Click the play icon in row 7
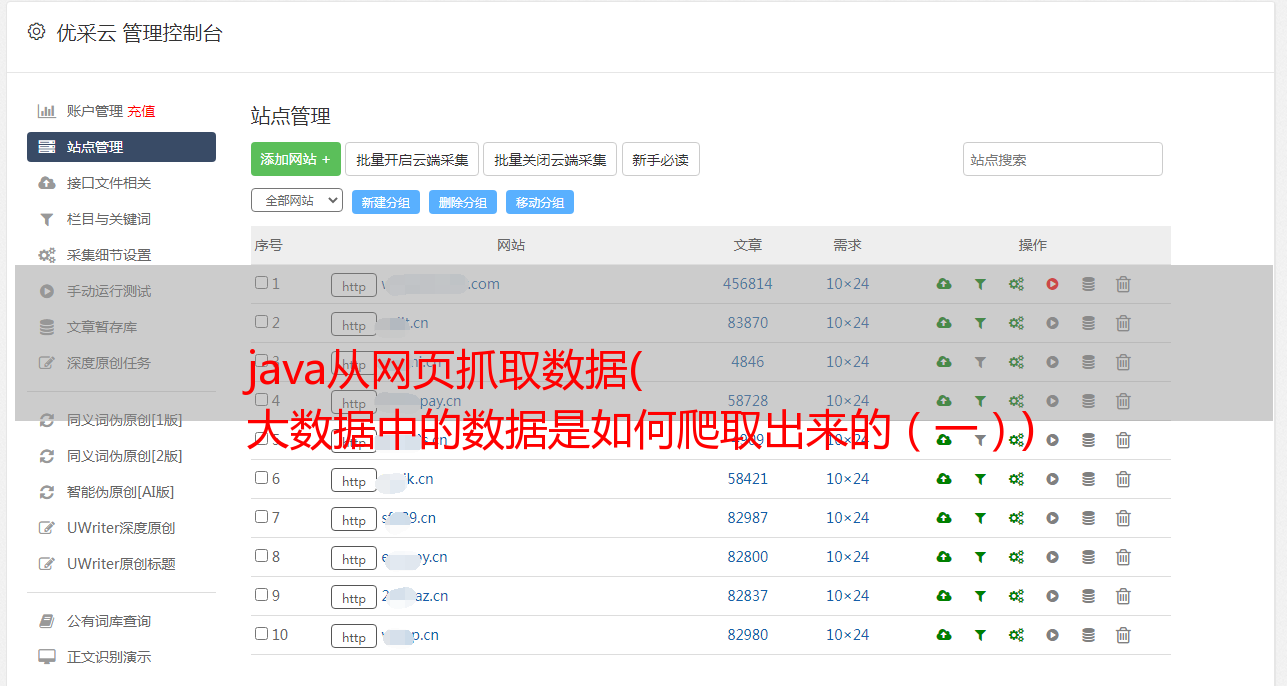 (x=1052, y=518)
